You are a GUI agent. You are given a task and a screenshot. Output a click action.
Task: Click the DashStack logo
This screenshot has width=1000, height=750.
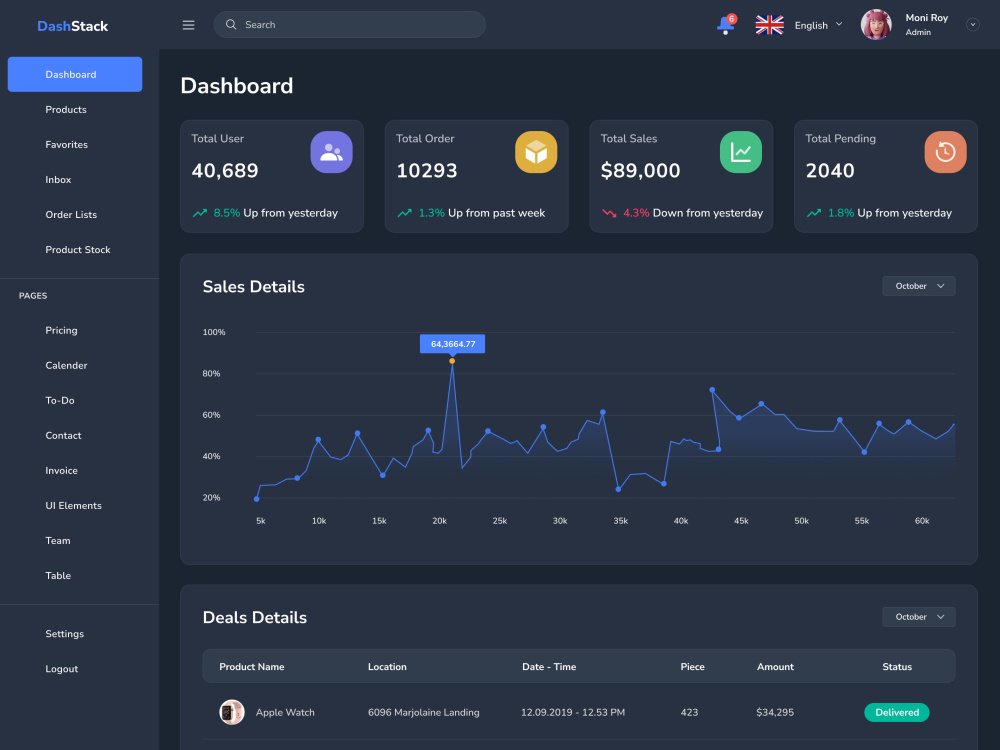[73, 26]
